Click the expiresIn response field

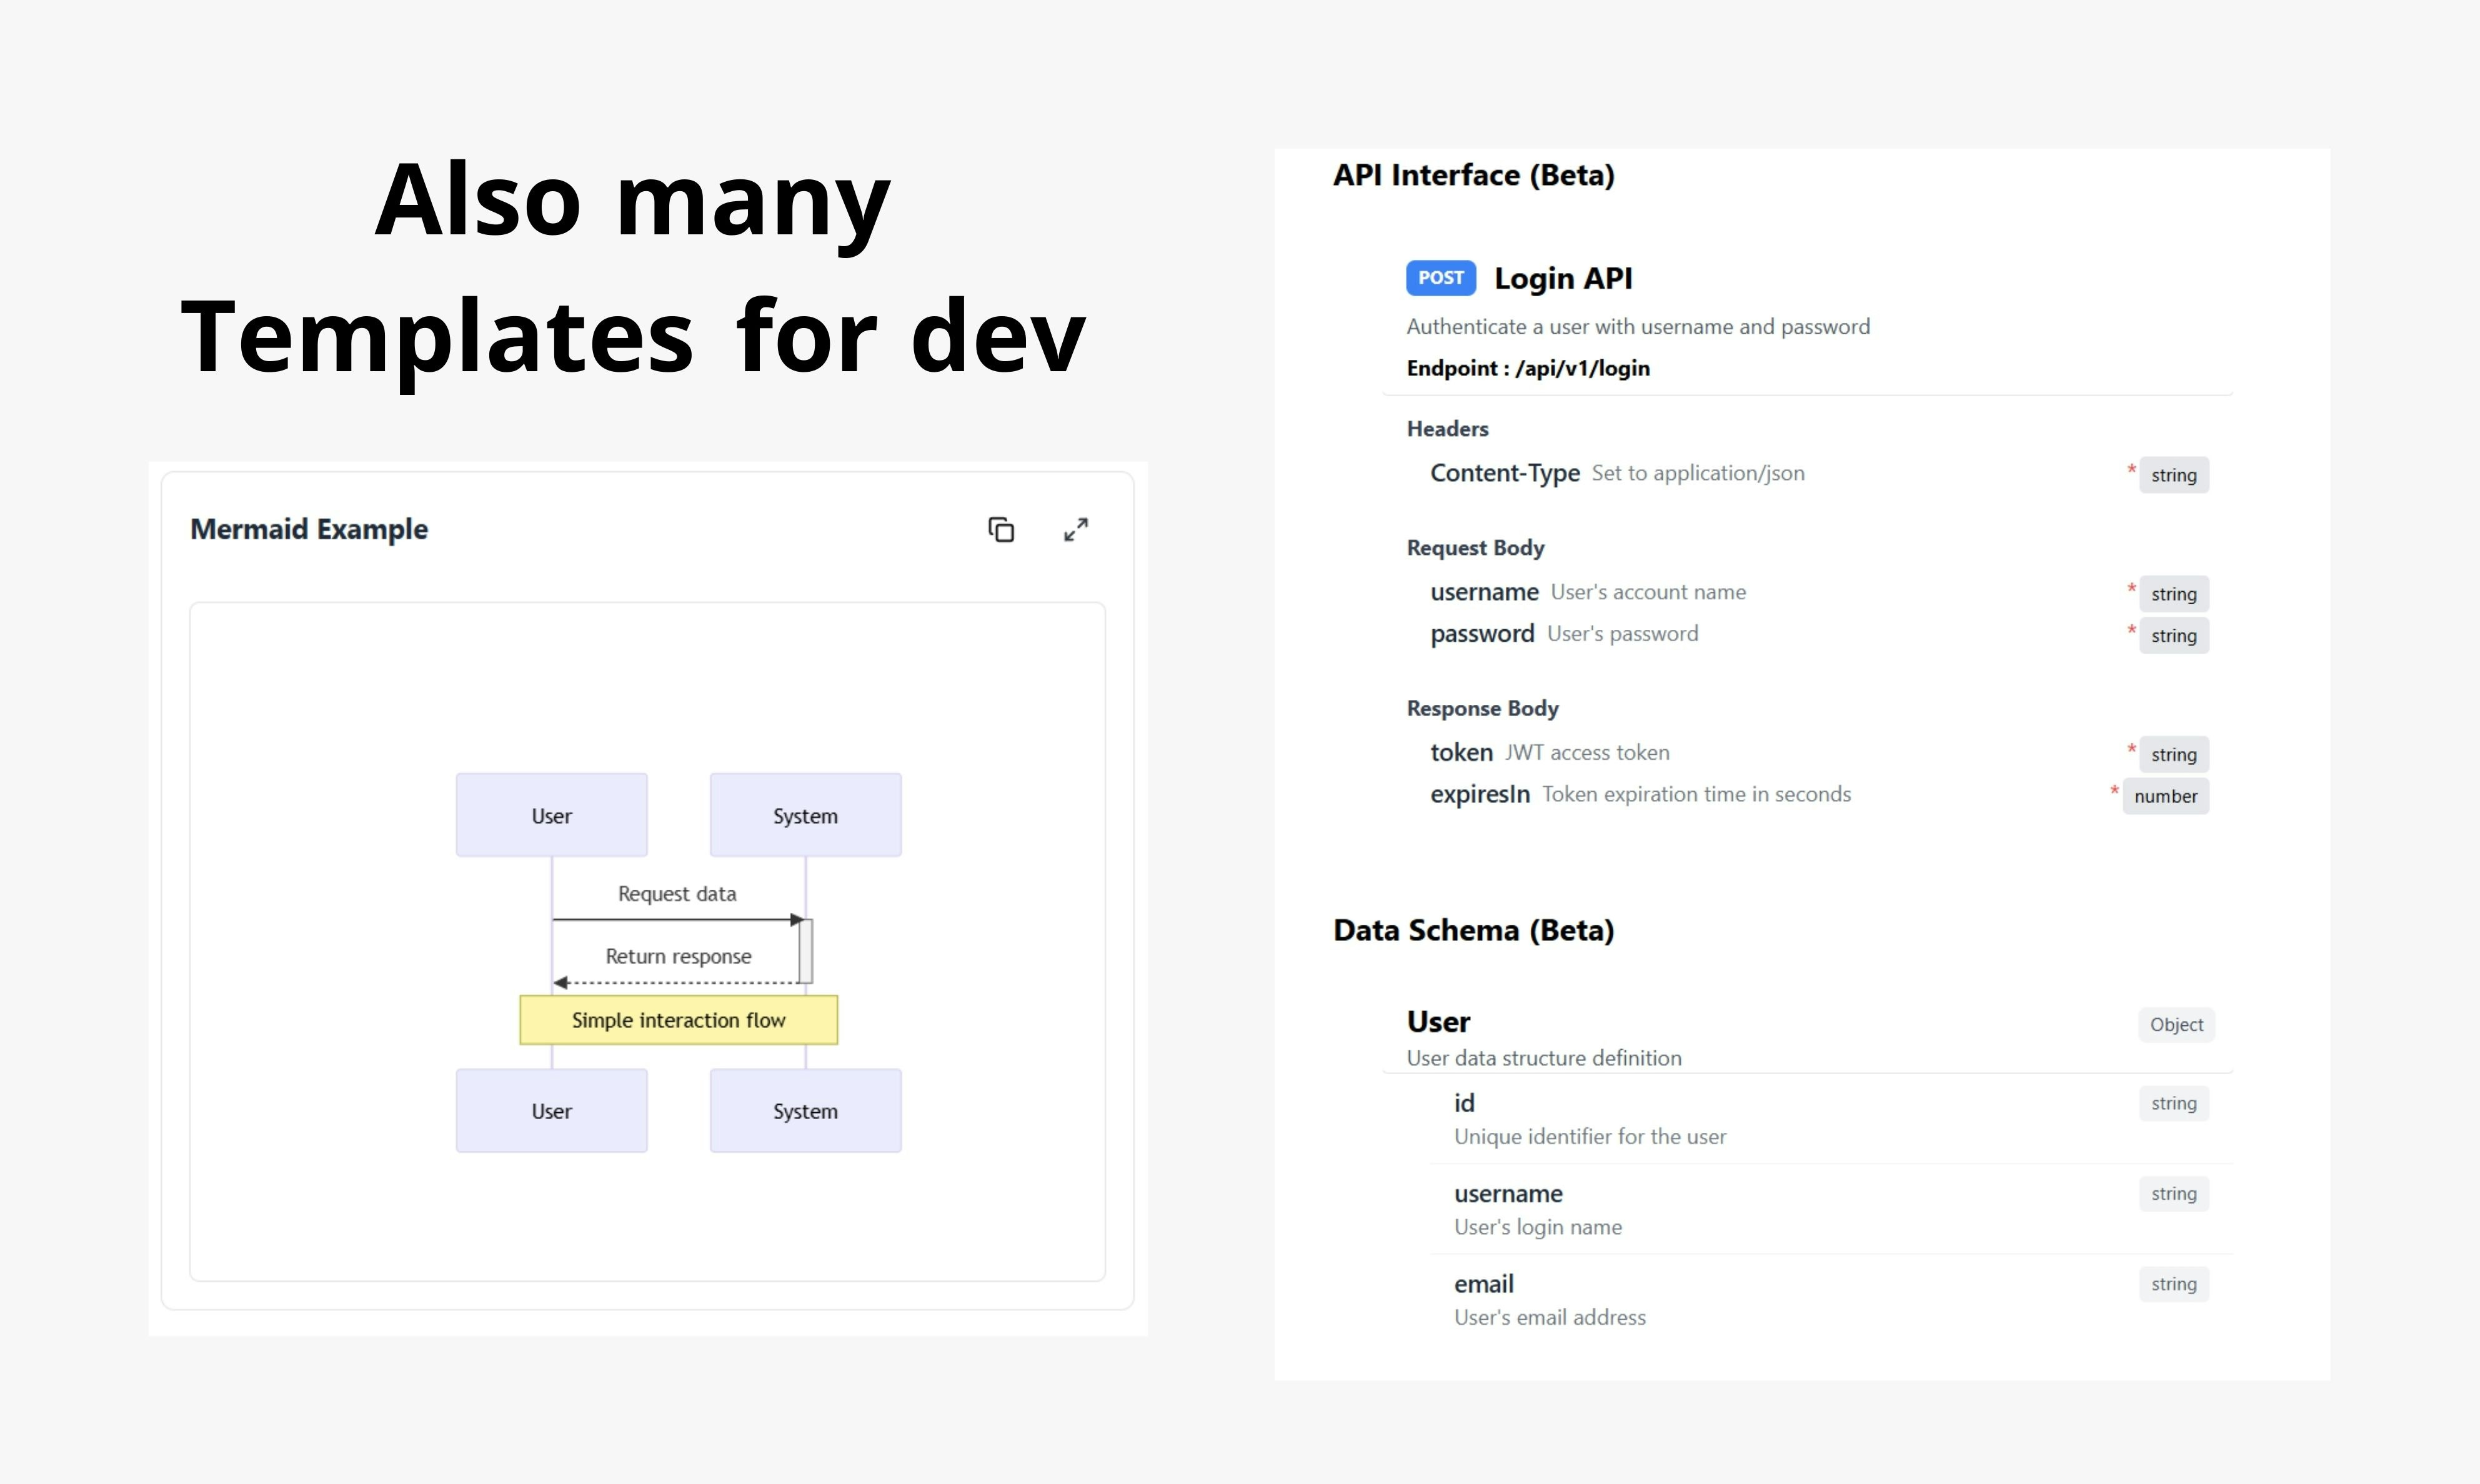tap(1480, 794)
